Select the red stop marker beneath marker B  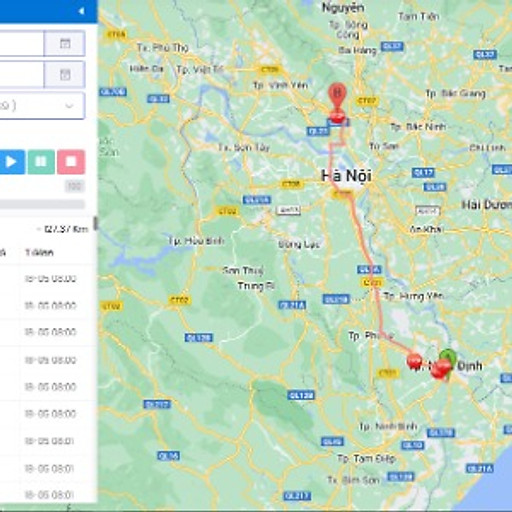[x=337, y=117]
